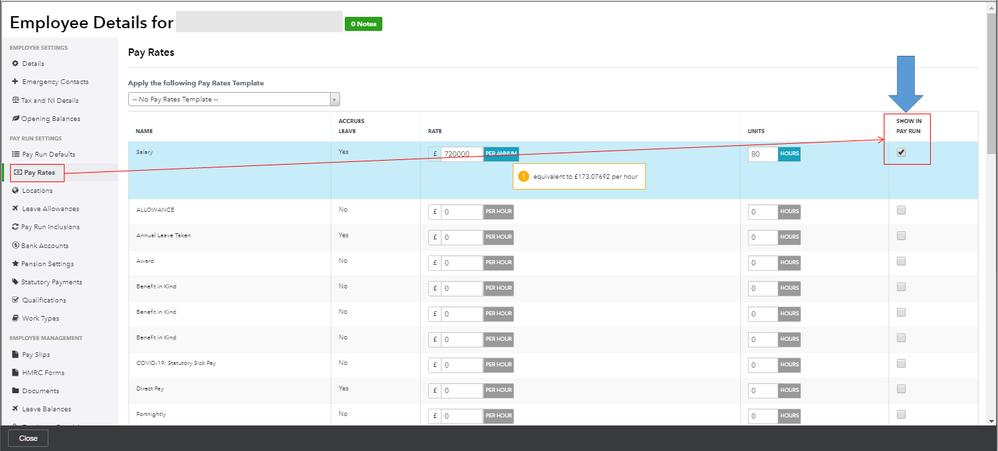998x451 pixels.
Task: Click the Details gear icon in sidebar
Action: tap(16, 64)
